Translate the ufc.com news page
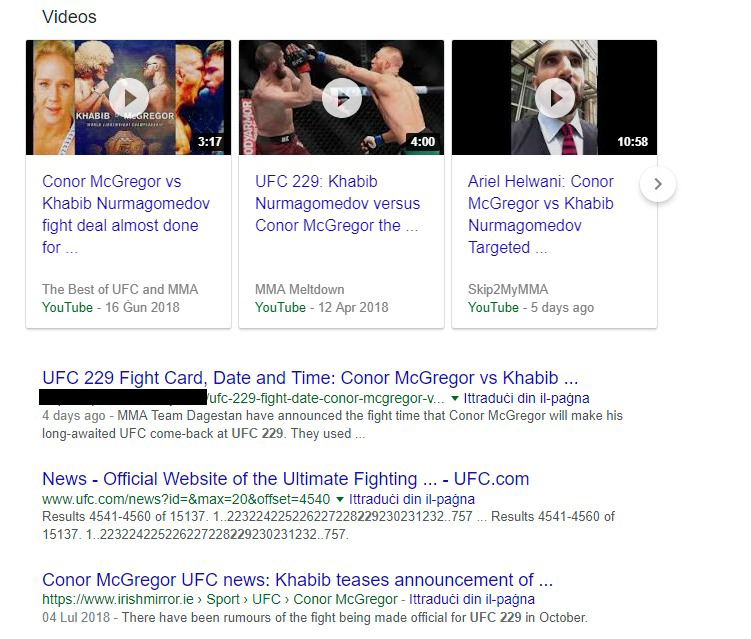The height and width of the screenshot is (639, 751). point(412,499)
